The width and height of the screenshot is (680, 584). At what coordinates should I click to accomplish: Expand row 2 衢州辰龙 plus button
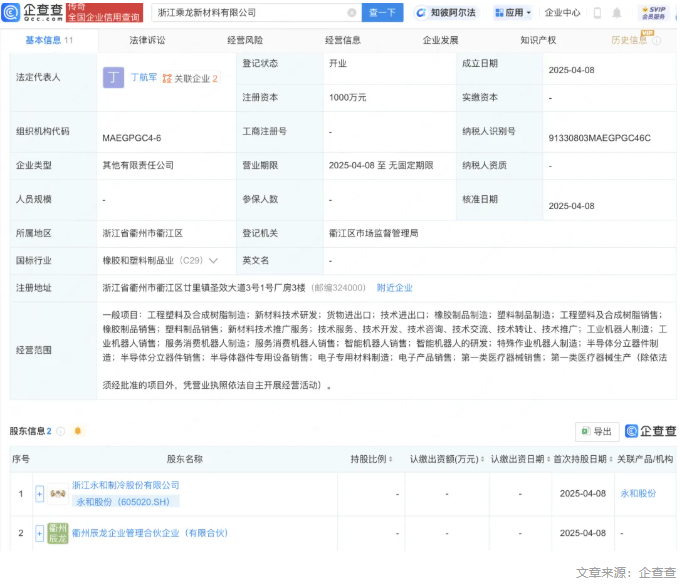point(39,533)
